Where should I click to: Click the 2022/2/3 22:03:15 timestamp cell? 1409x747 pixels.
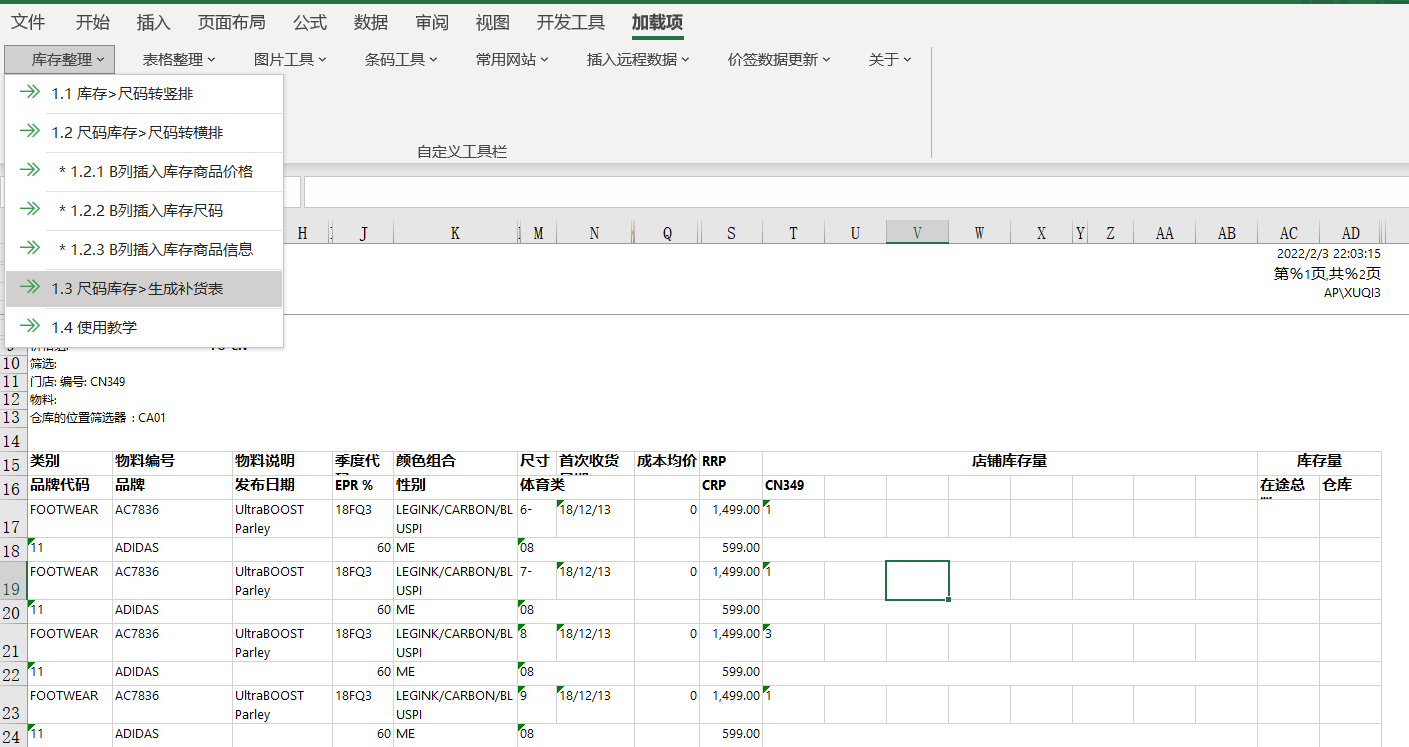[x=1329, y=254]
